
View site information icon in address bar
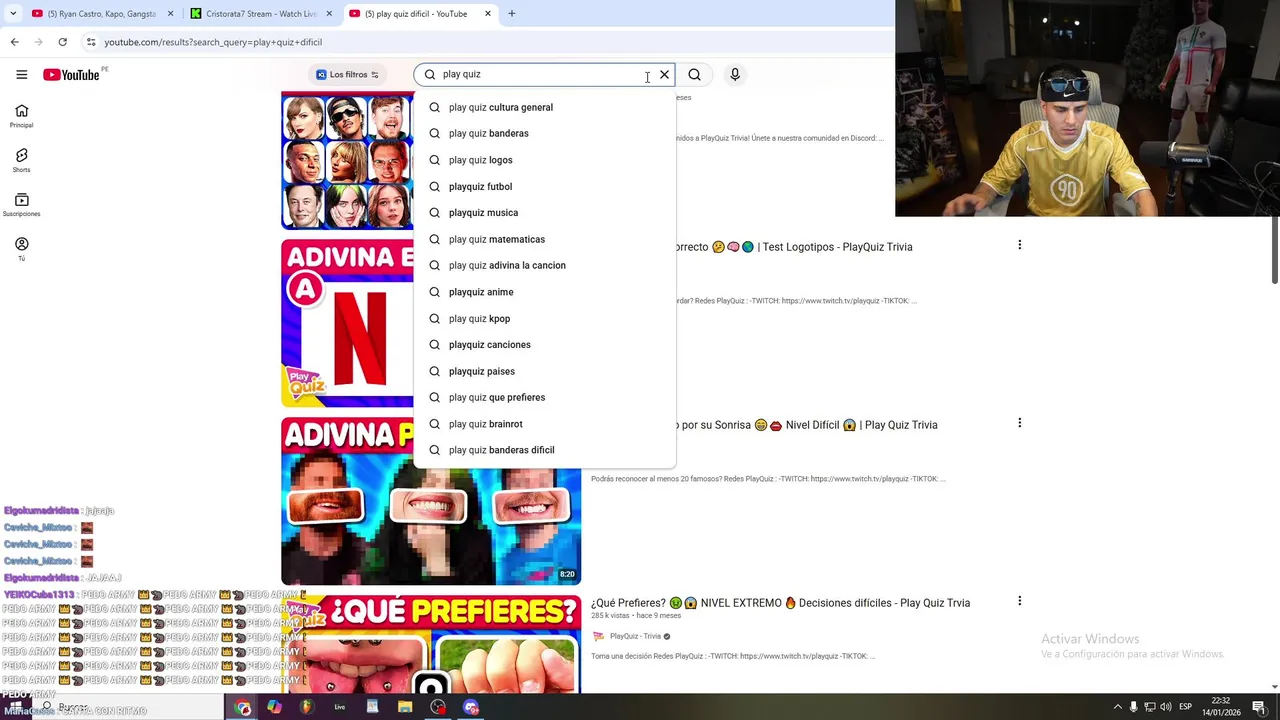click(90, 42)
